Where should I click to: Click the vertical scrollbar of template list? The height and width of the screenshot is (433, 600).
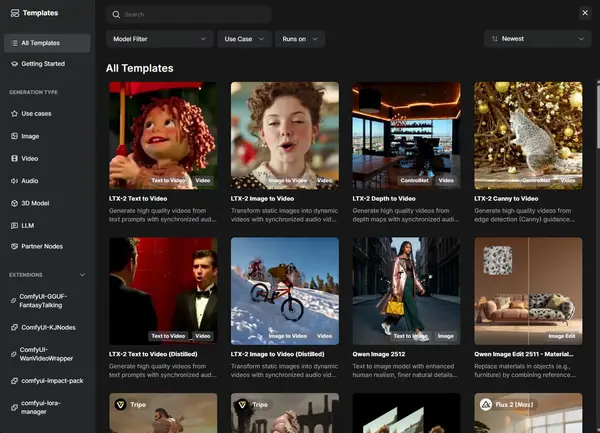point(598,115)
